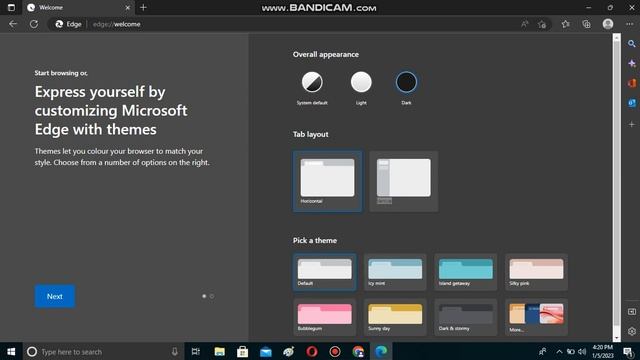
Task: Add this page to favorites star icon
Action: [x=542, y=24]
